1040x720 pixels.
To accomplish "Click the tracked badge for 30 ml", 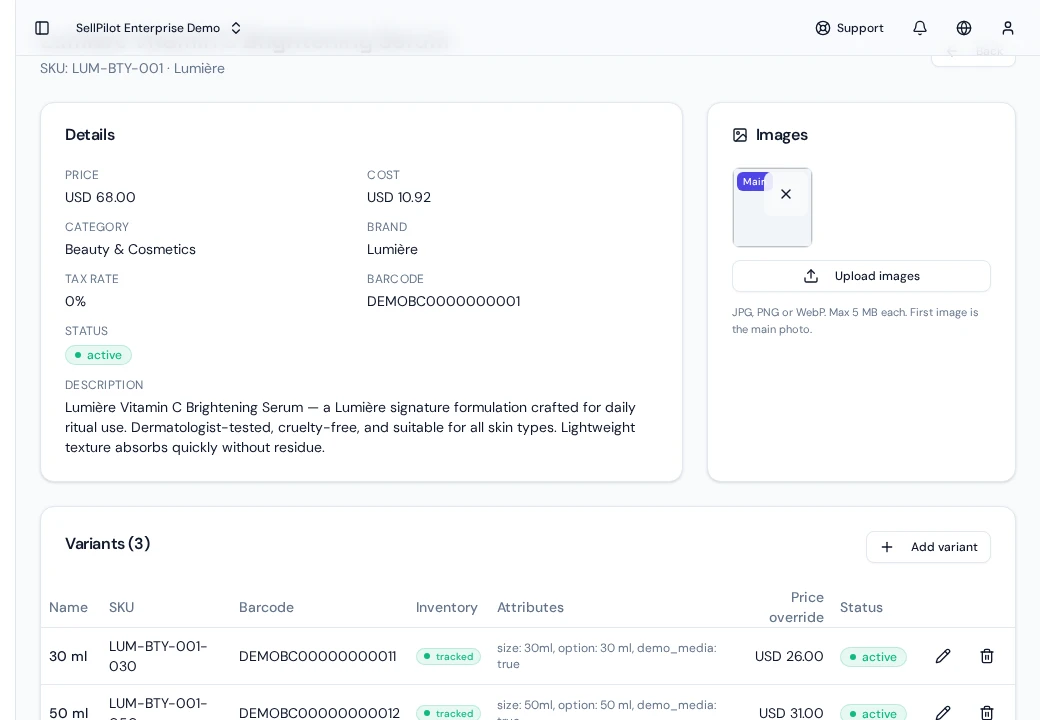I will (x=448, y=656).
